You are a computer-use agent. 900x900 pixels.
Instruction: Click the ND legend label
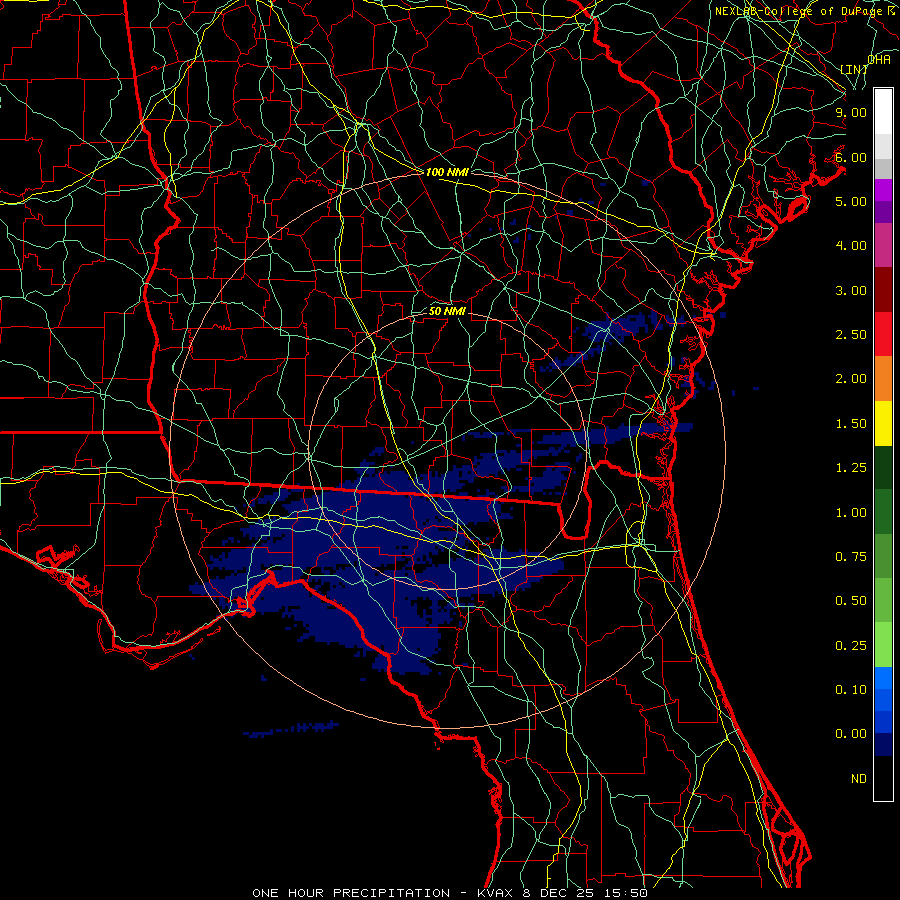(859, 779)
